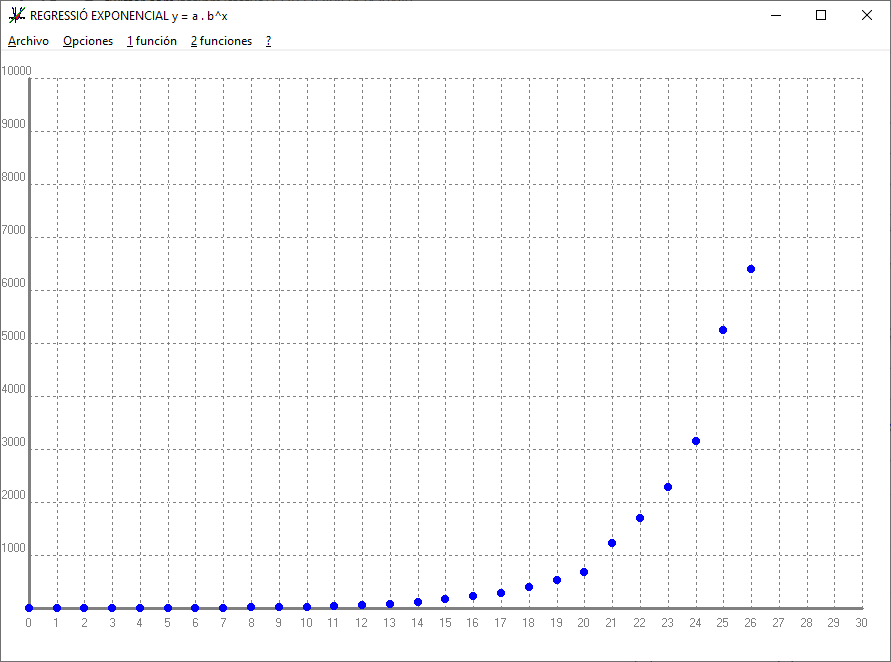Maximize the regression window

click(x=821, y=15)
